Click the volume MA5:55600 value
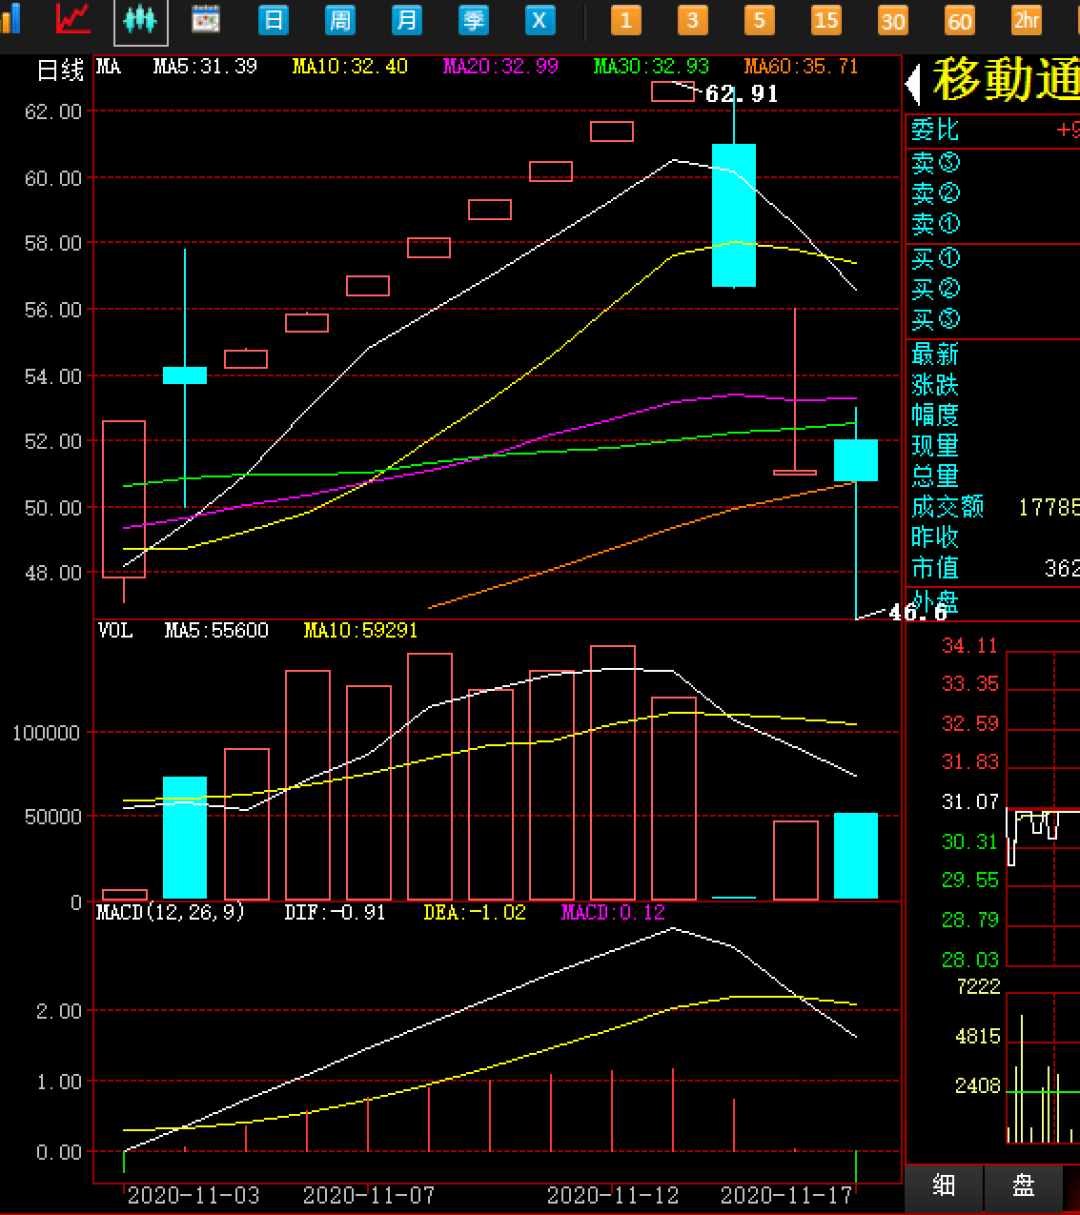Screen dimensions: 1080x1215 (x=217, y=631)
